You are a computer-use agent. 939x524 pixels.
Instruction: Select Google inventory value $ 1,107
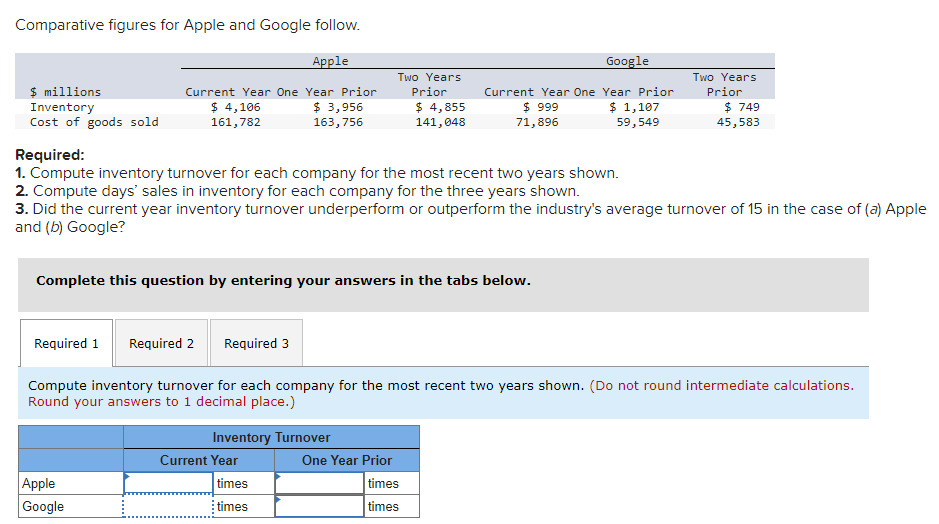(x=634, y=107)
